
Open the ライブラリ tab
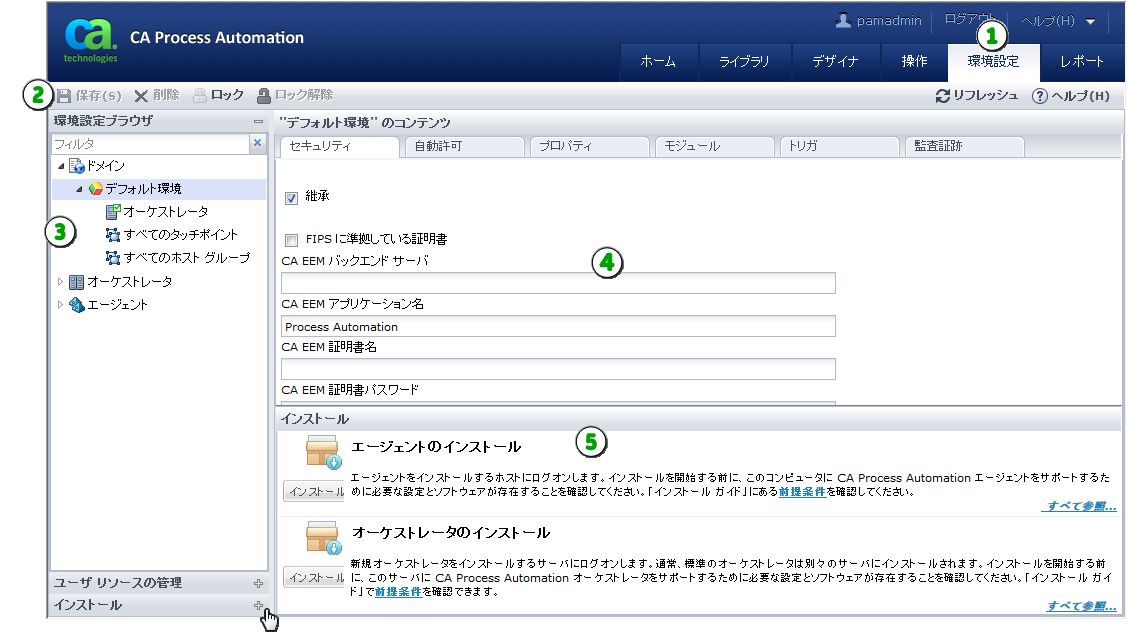click(744, 62)
